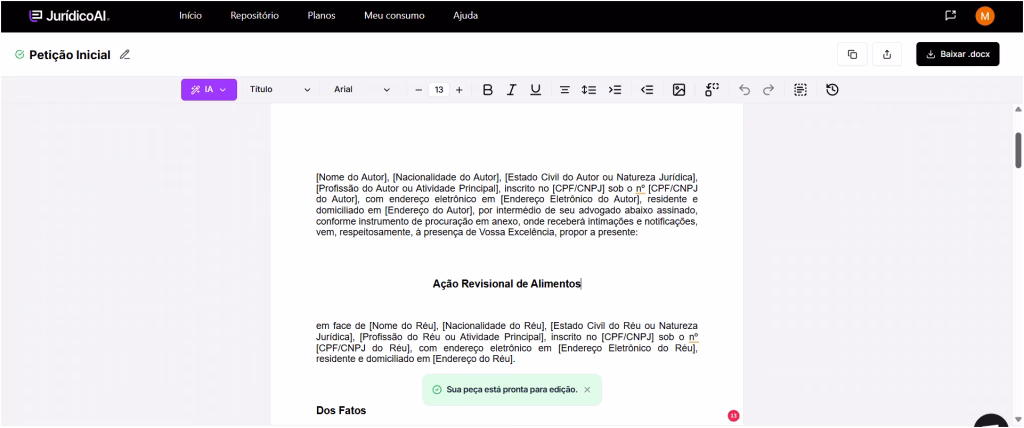Click the vertical scrollbar thumb
The height and width of the screenshot is (428, 1024).
1017,150
